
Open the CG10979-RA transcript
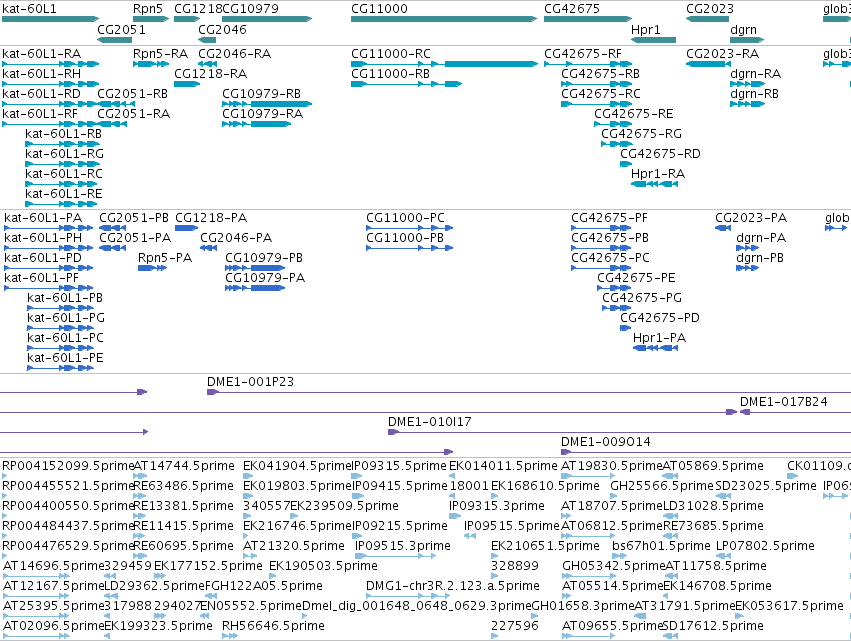257,124
